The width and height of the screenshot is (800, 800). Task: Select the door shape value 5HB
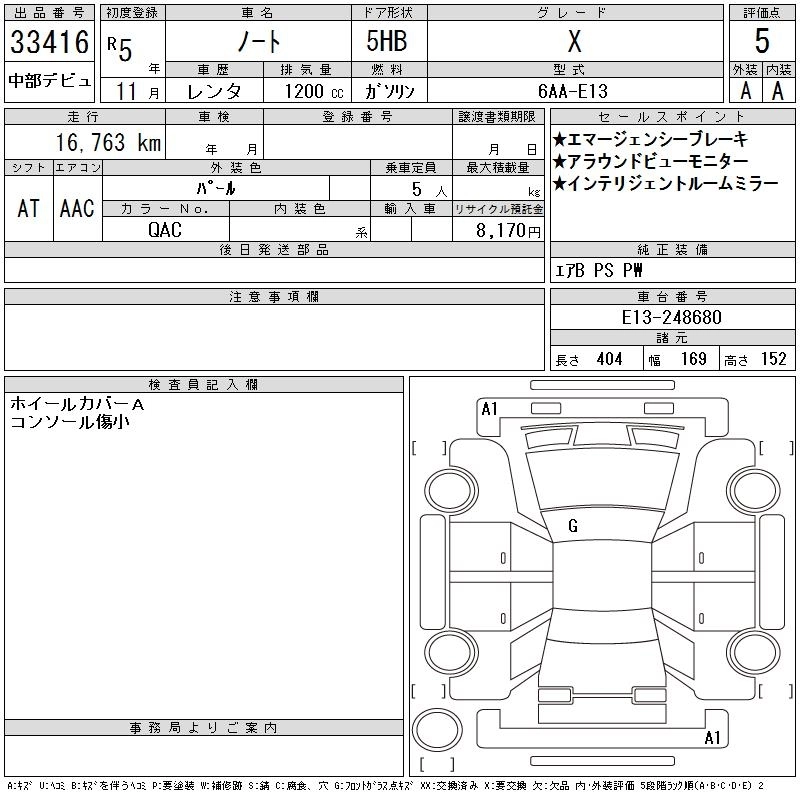[387, 41]
